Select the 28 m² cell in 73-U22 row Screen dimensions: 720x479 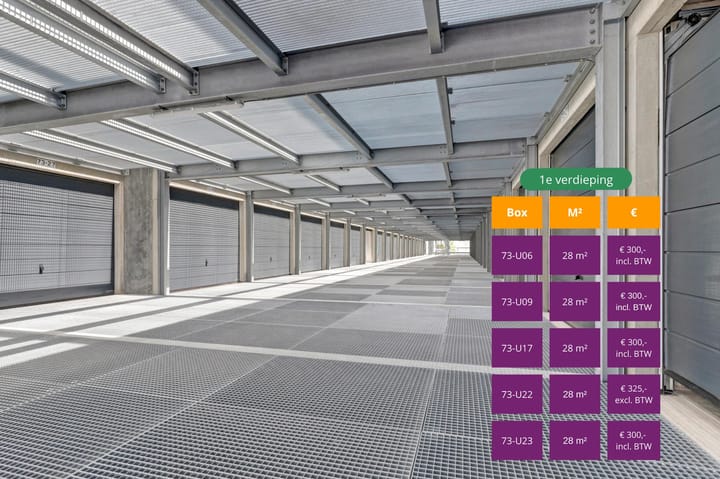coord(575,394)
